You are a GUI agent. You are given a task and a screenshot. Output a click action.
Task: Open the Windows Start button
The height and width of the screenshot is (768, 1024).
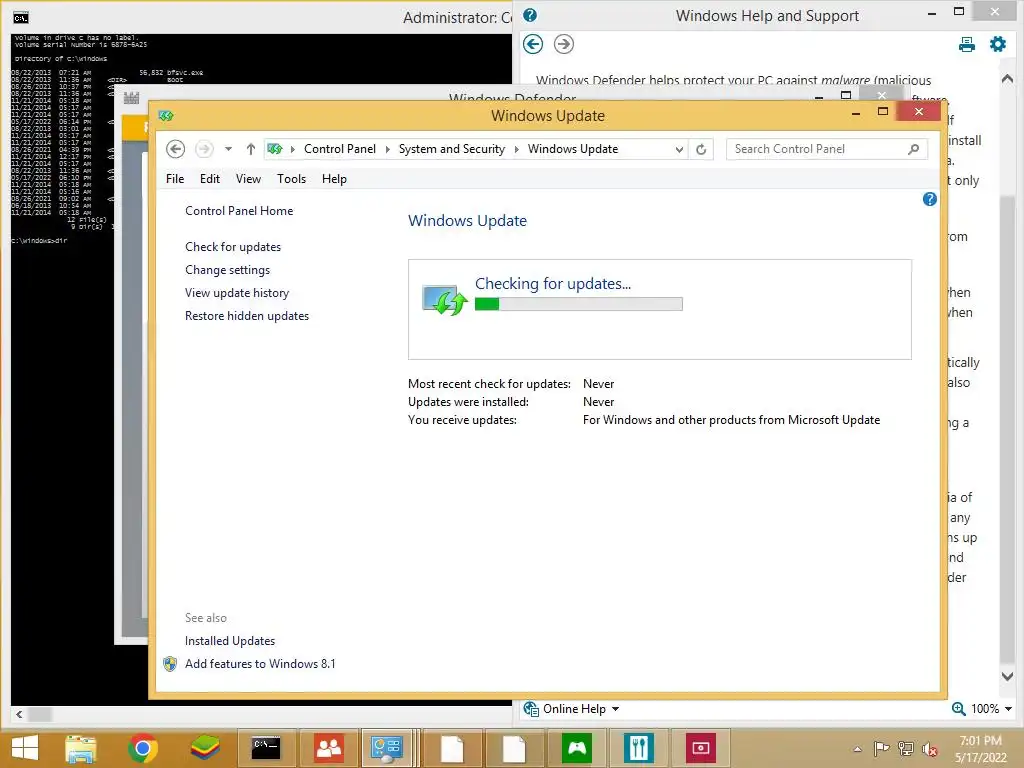click(25, 748)
